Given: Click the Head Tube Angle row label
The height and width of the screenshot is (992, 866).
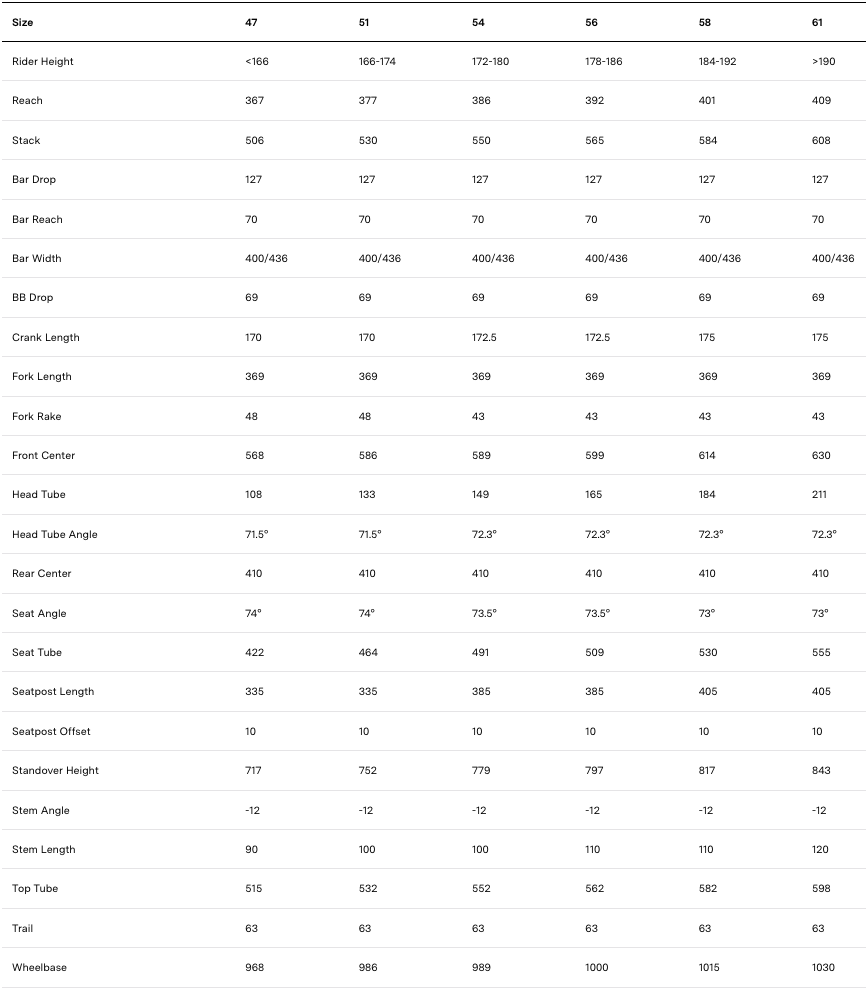Looking at the screenshot, I should tap(55, 534).
